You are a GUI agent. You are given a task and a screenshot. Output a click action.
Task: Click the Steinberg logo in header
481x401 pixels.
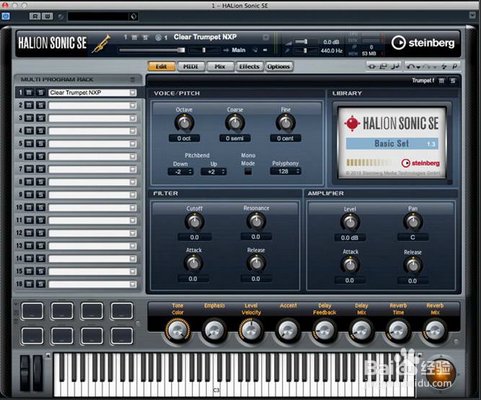click(x=423, y=43)
